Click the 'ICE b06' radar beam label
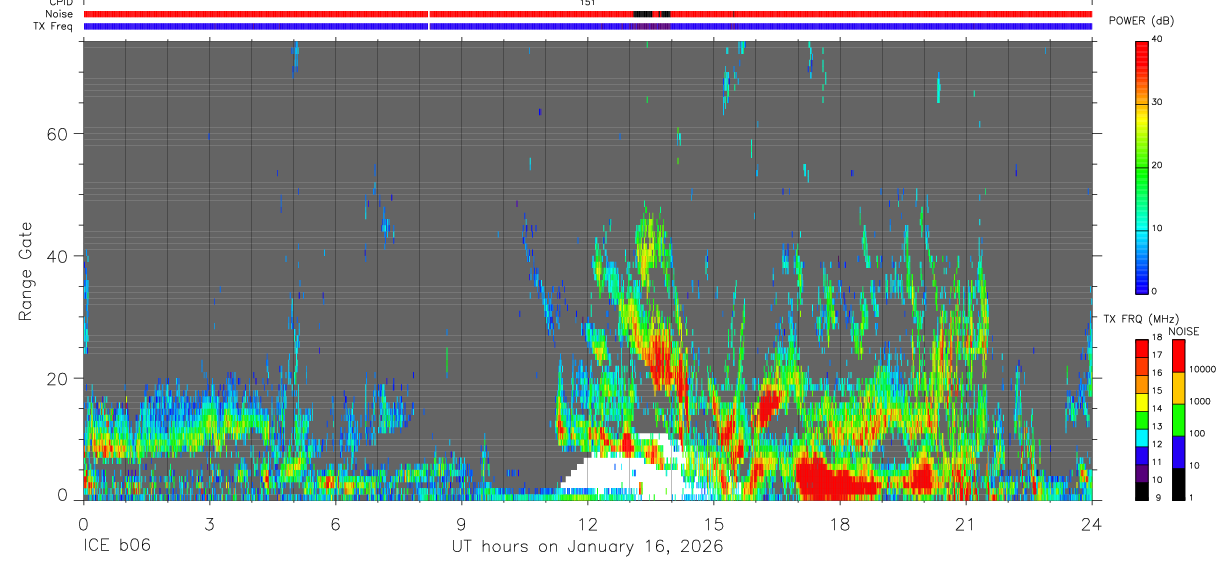1228x567 pixels. pyautogui.click(x=117, y=547)
